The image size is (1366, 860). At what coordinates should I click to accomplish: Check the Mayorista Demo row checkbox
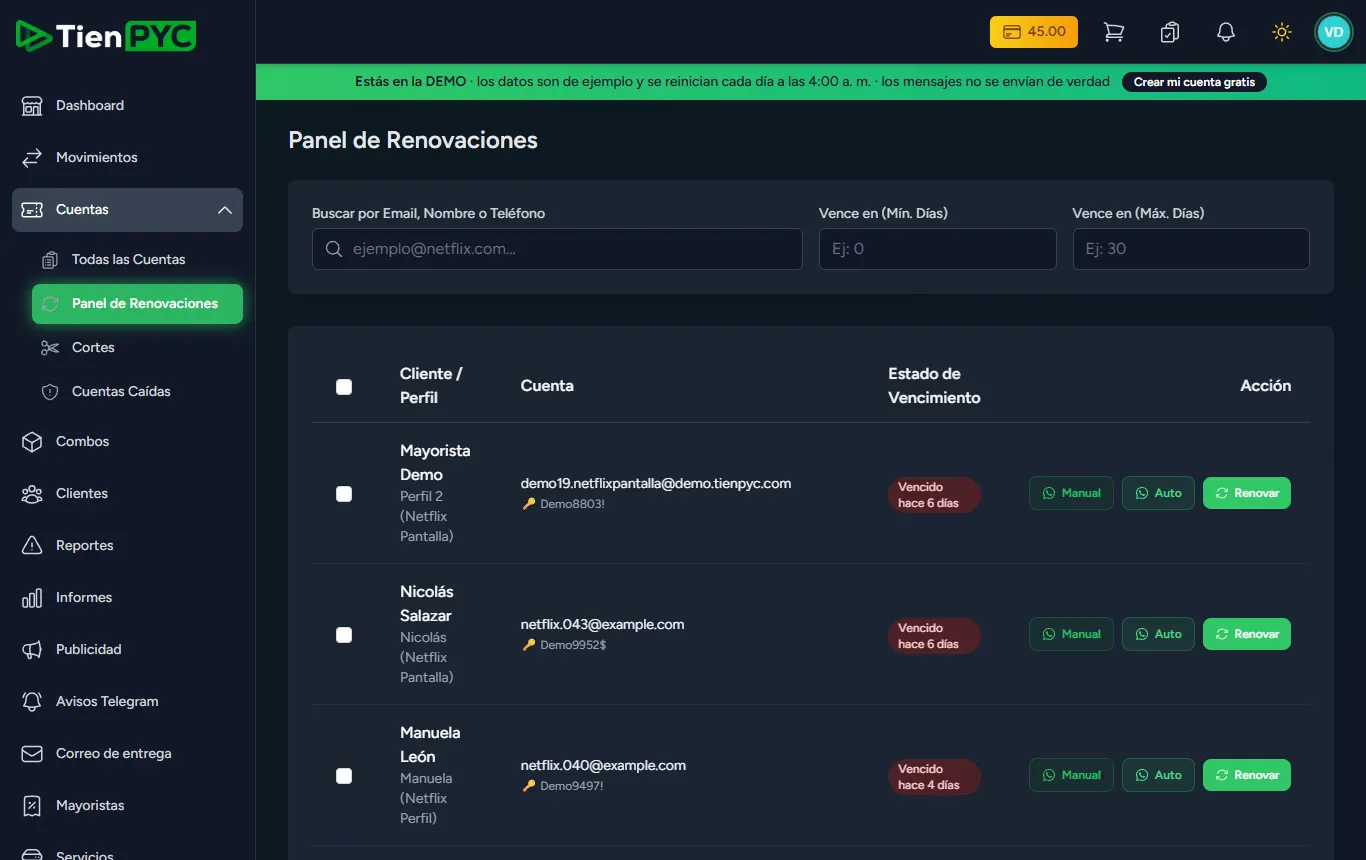[344, 494]
